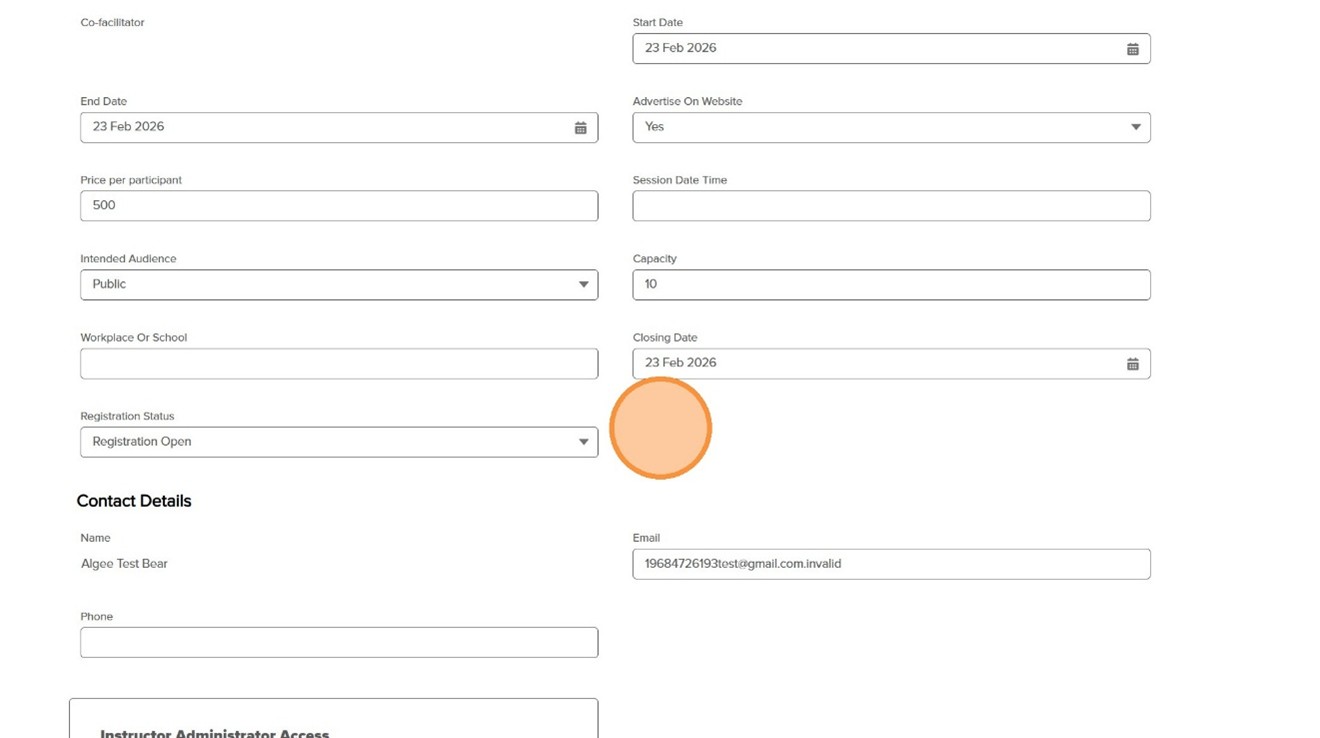Click the Intended Audience dropdown arrow
Screen dimensions: 1320x738
583,285
